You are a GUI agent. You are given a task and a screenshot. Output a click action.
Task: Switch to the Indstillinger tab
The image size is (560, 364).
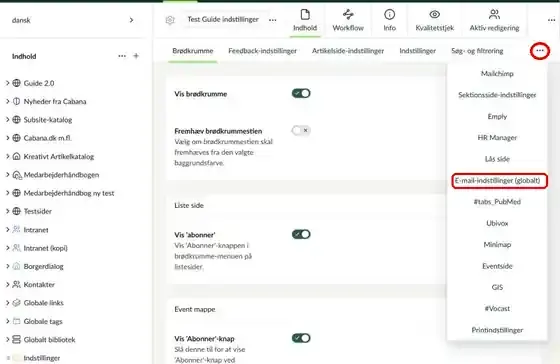418,51
